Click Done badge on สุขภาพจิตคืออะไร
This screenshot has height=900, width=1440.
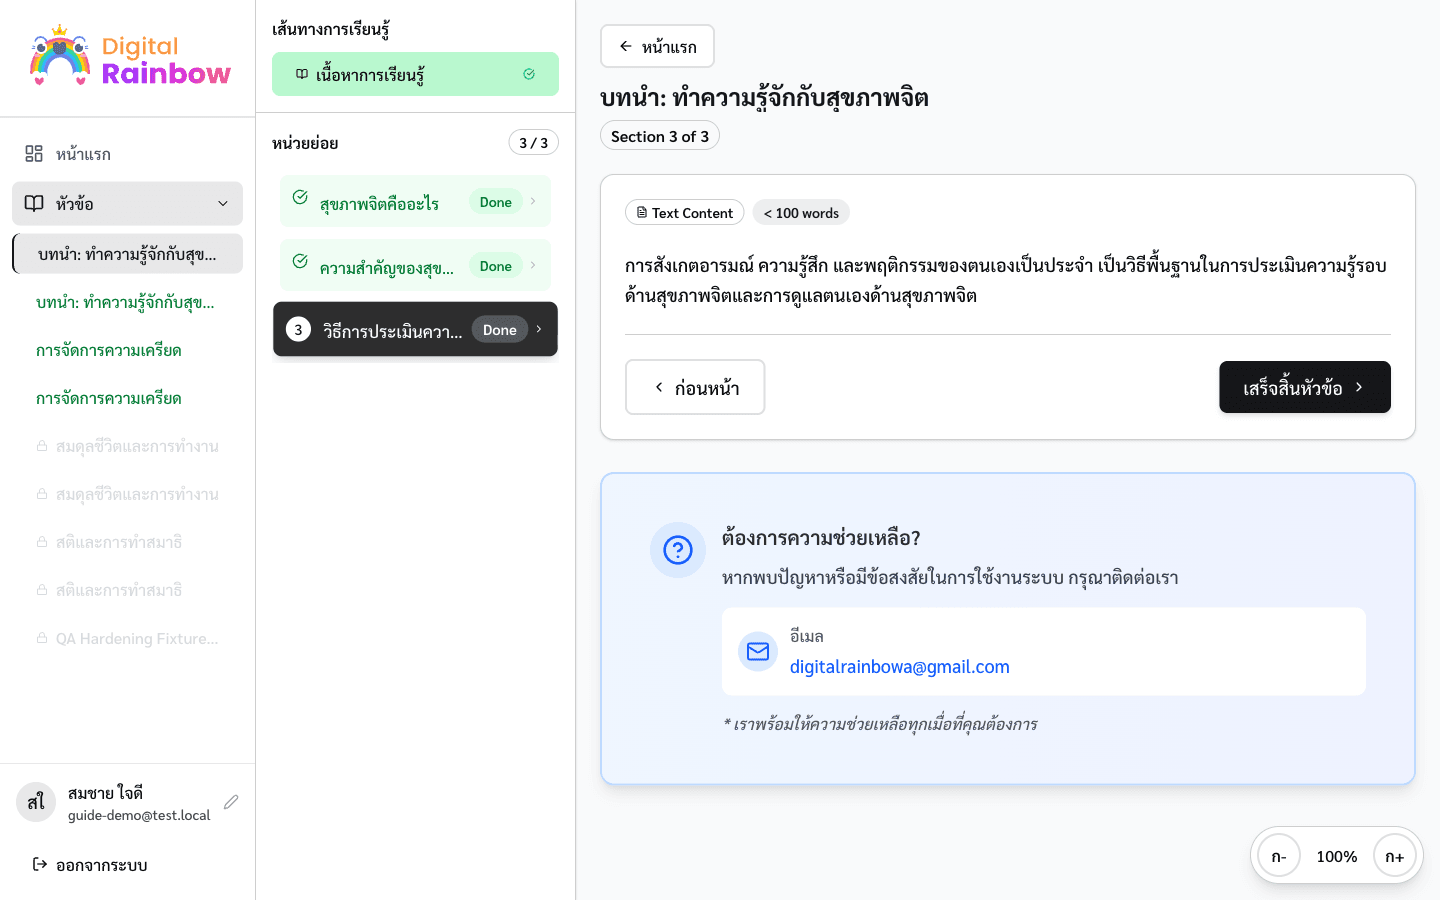(x=496, y=202)
